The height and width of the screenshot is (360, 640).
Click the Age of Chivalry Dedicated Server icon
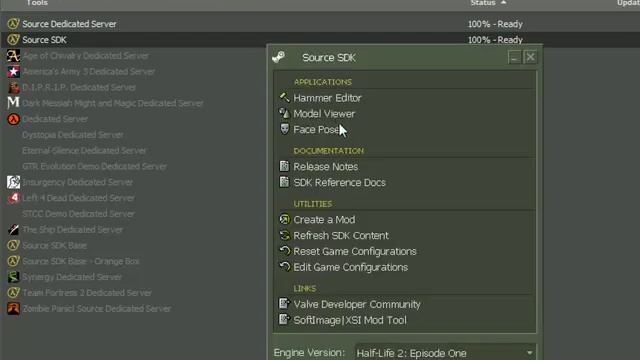tap(13, 56)
